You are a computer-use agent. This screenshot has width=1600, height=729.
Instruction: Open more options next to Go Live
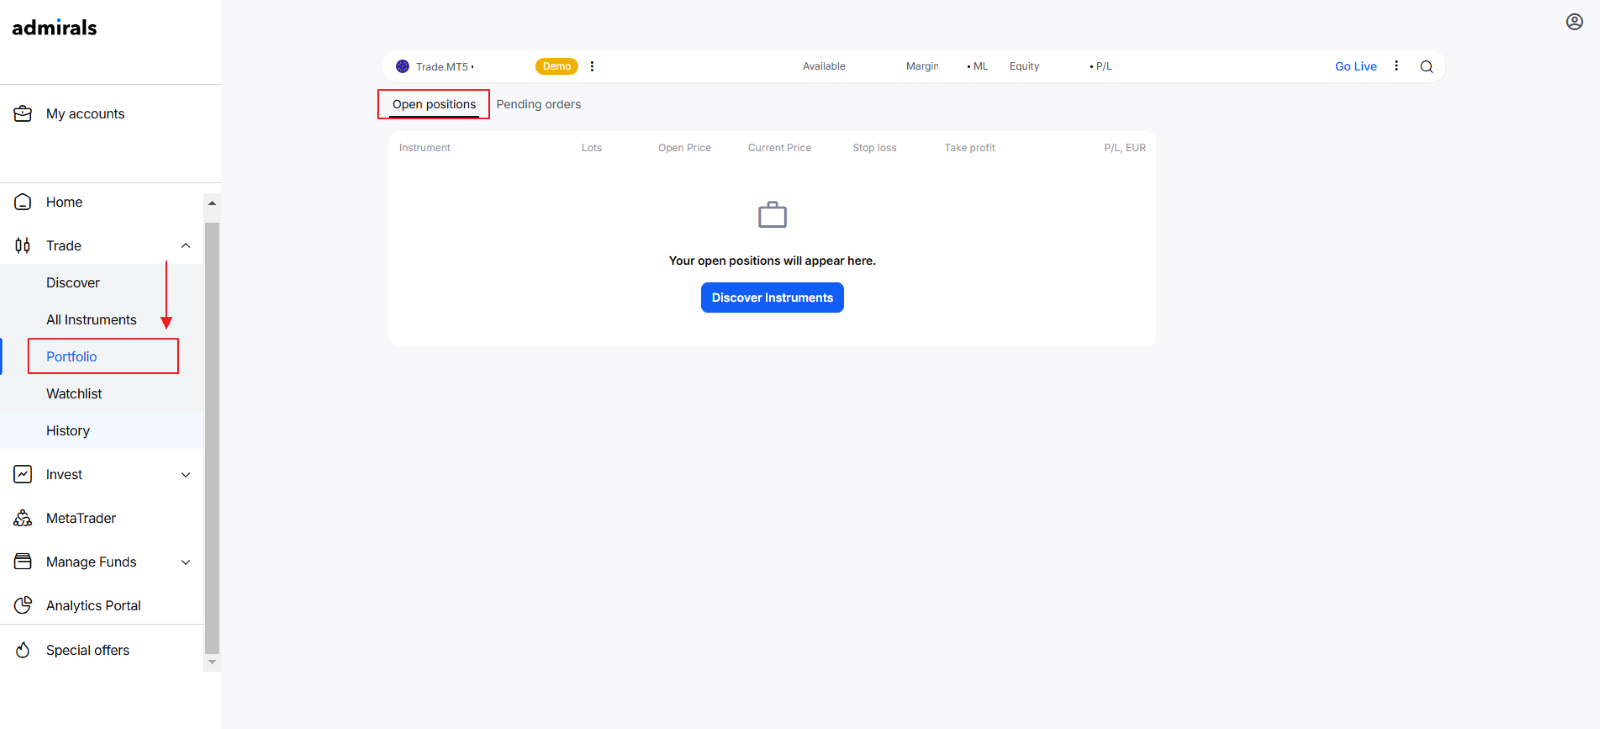[1396, 66]
